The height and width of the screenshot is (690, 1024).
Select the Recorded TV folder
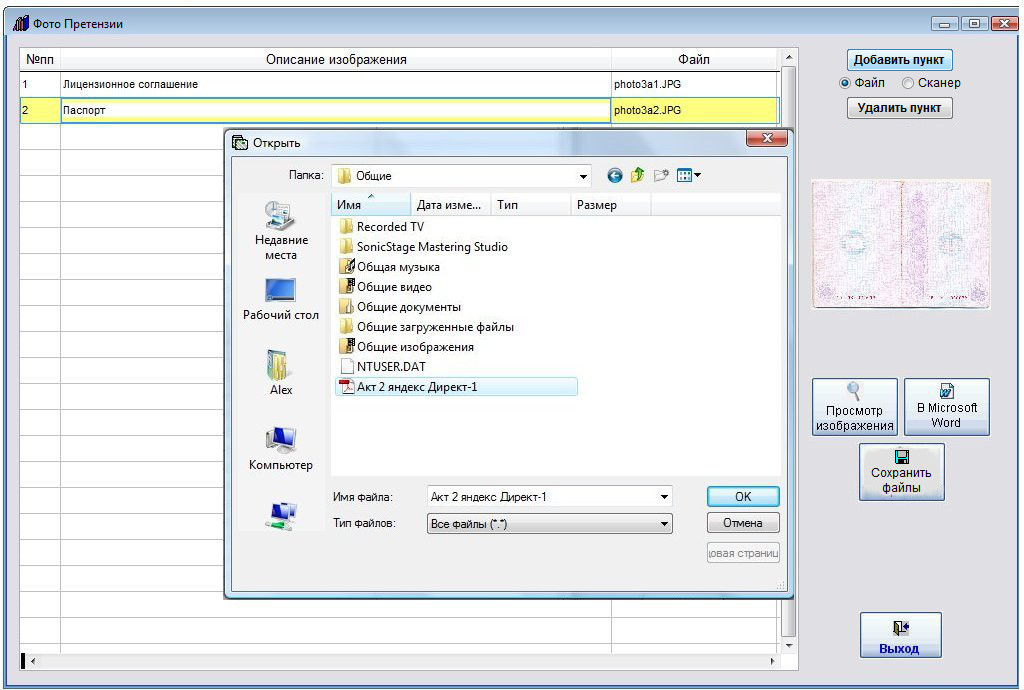(x=382, y=227)
